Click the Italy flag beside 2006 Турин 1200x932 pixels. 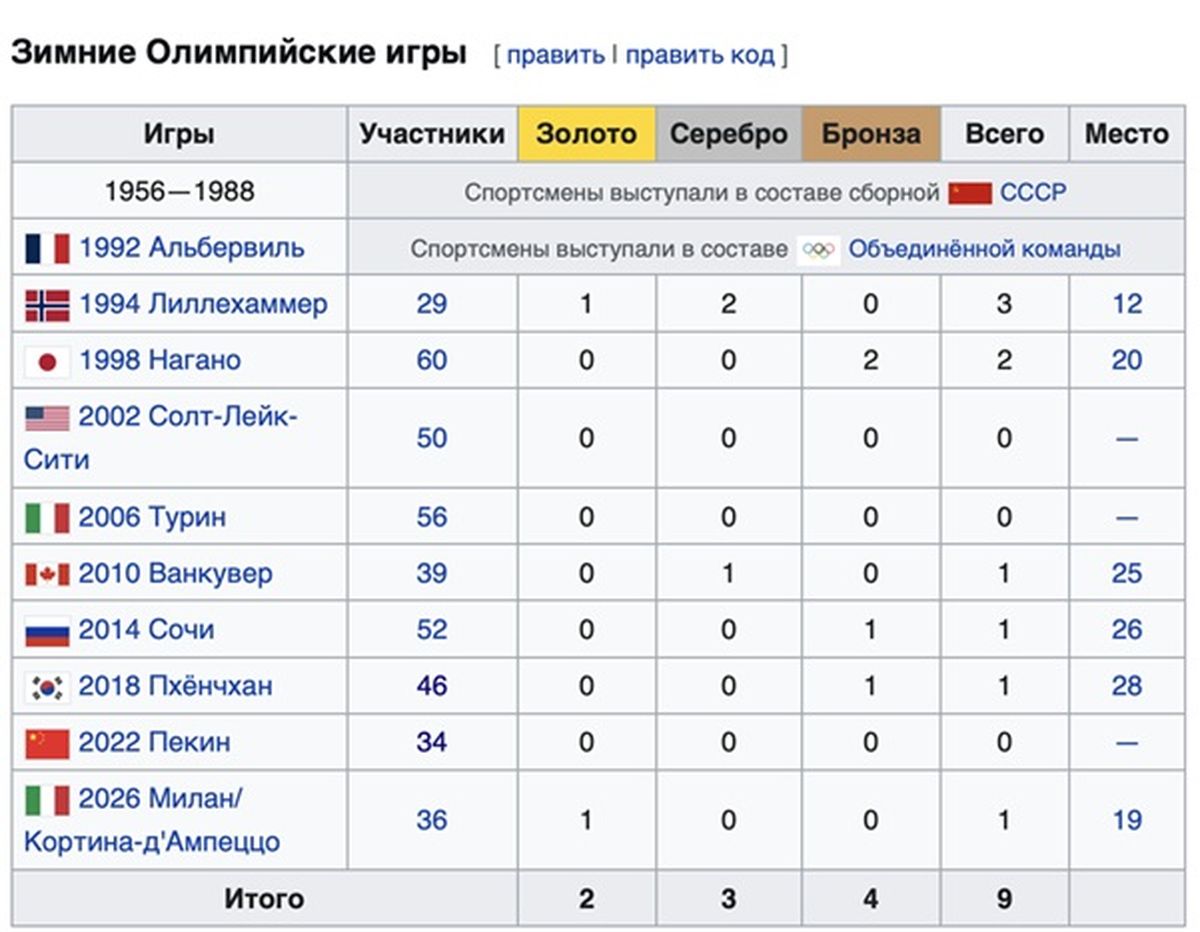tap(47, 518)
